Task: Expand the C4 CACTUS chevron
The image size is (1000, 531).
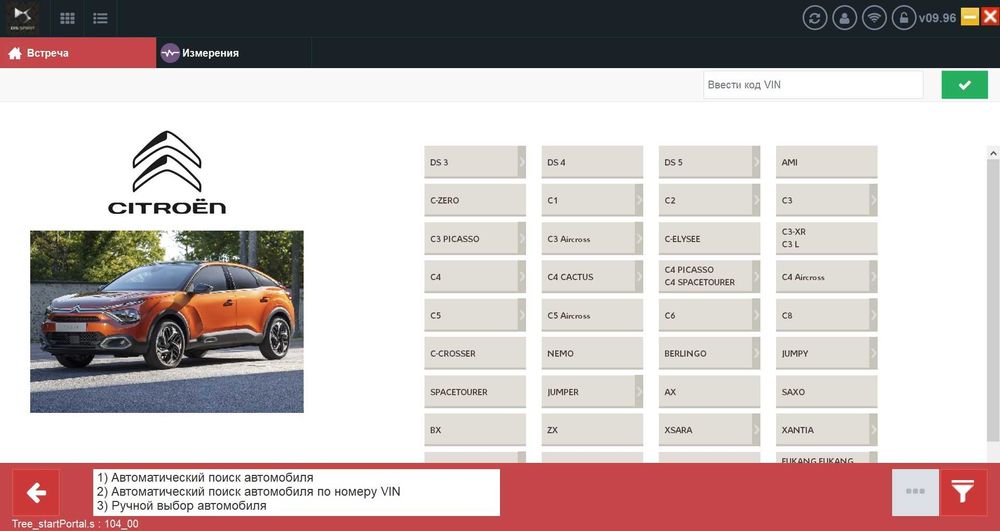Action: 639,277
